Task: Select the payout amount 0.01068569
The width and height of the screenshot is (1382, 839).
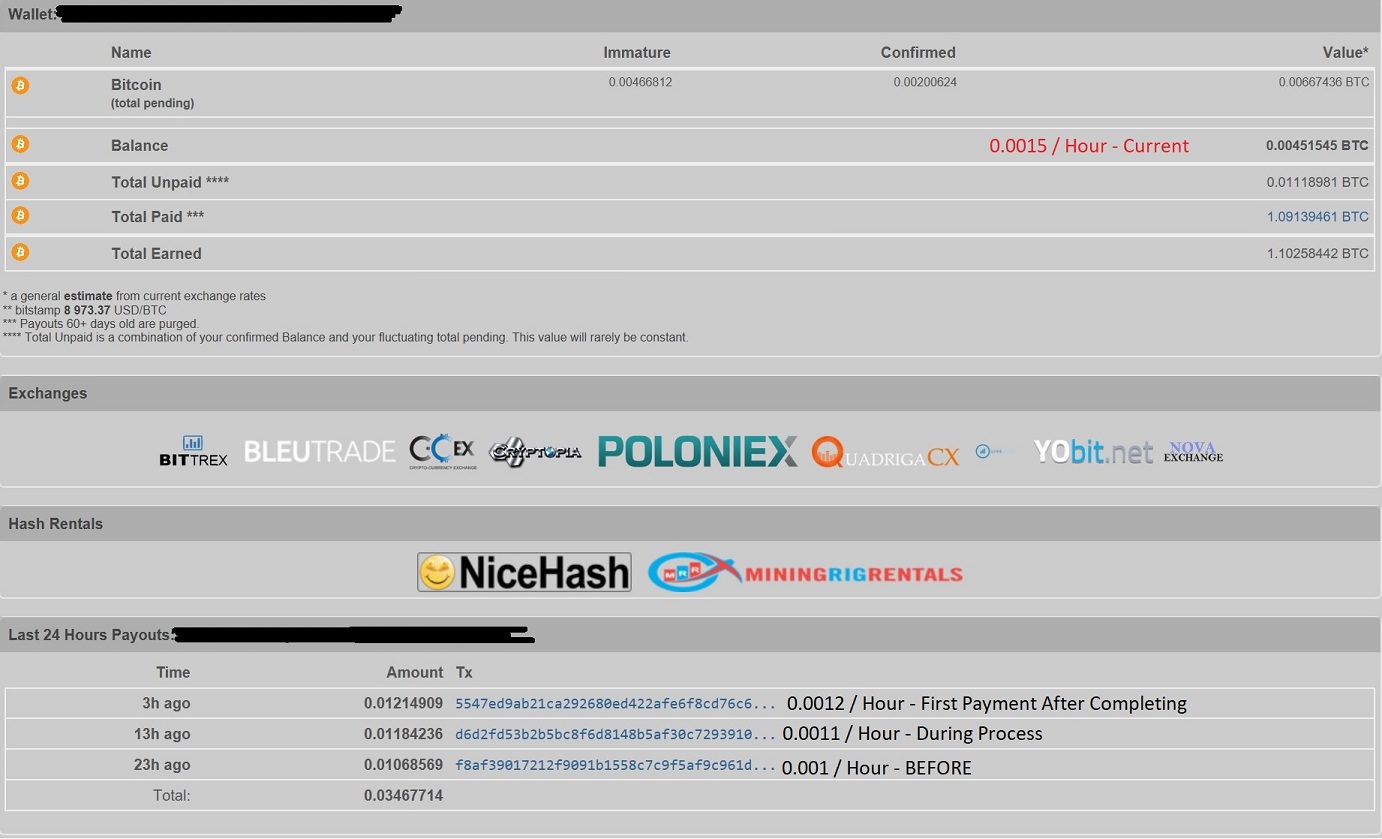Action: pos(403,766)
